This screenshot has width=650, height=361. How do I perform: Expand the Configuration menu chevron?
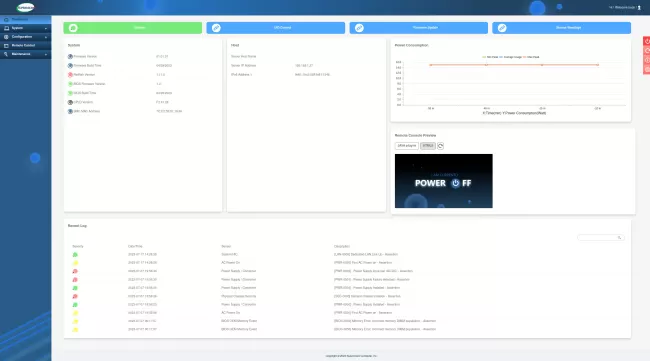[x=46, y=37]
